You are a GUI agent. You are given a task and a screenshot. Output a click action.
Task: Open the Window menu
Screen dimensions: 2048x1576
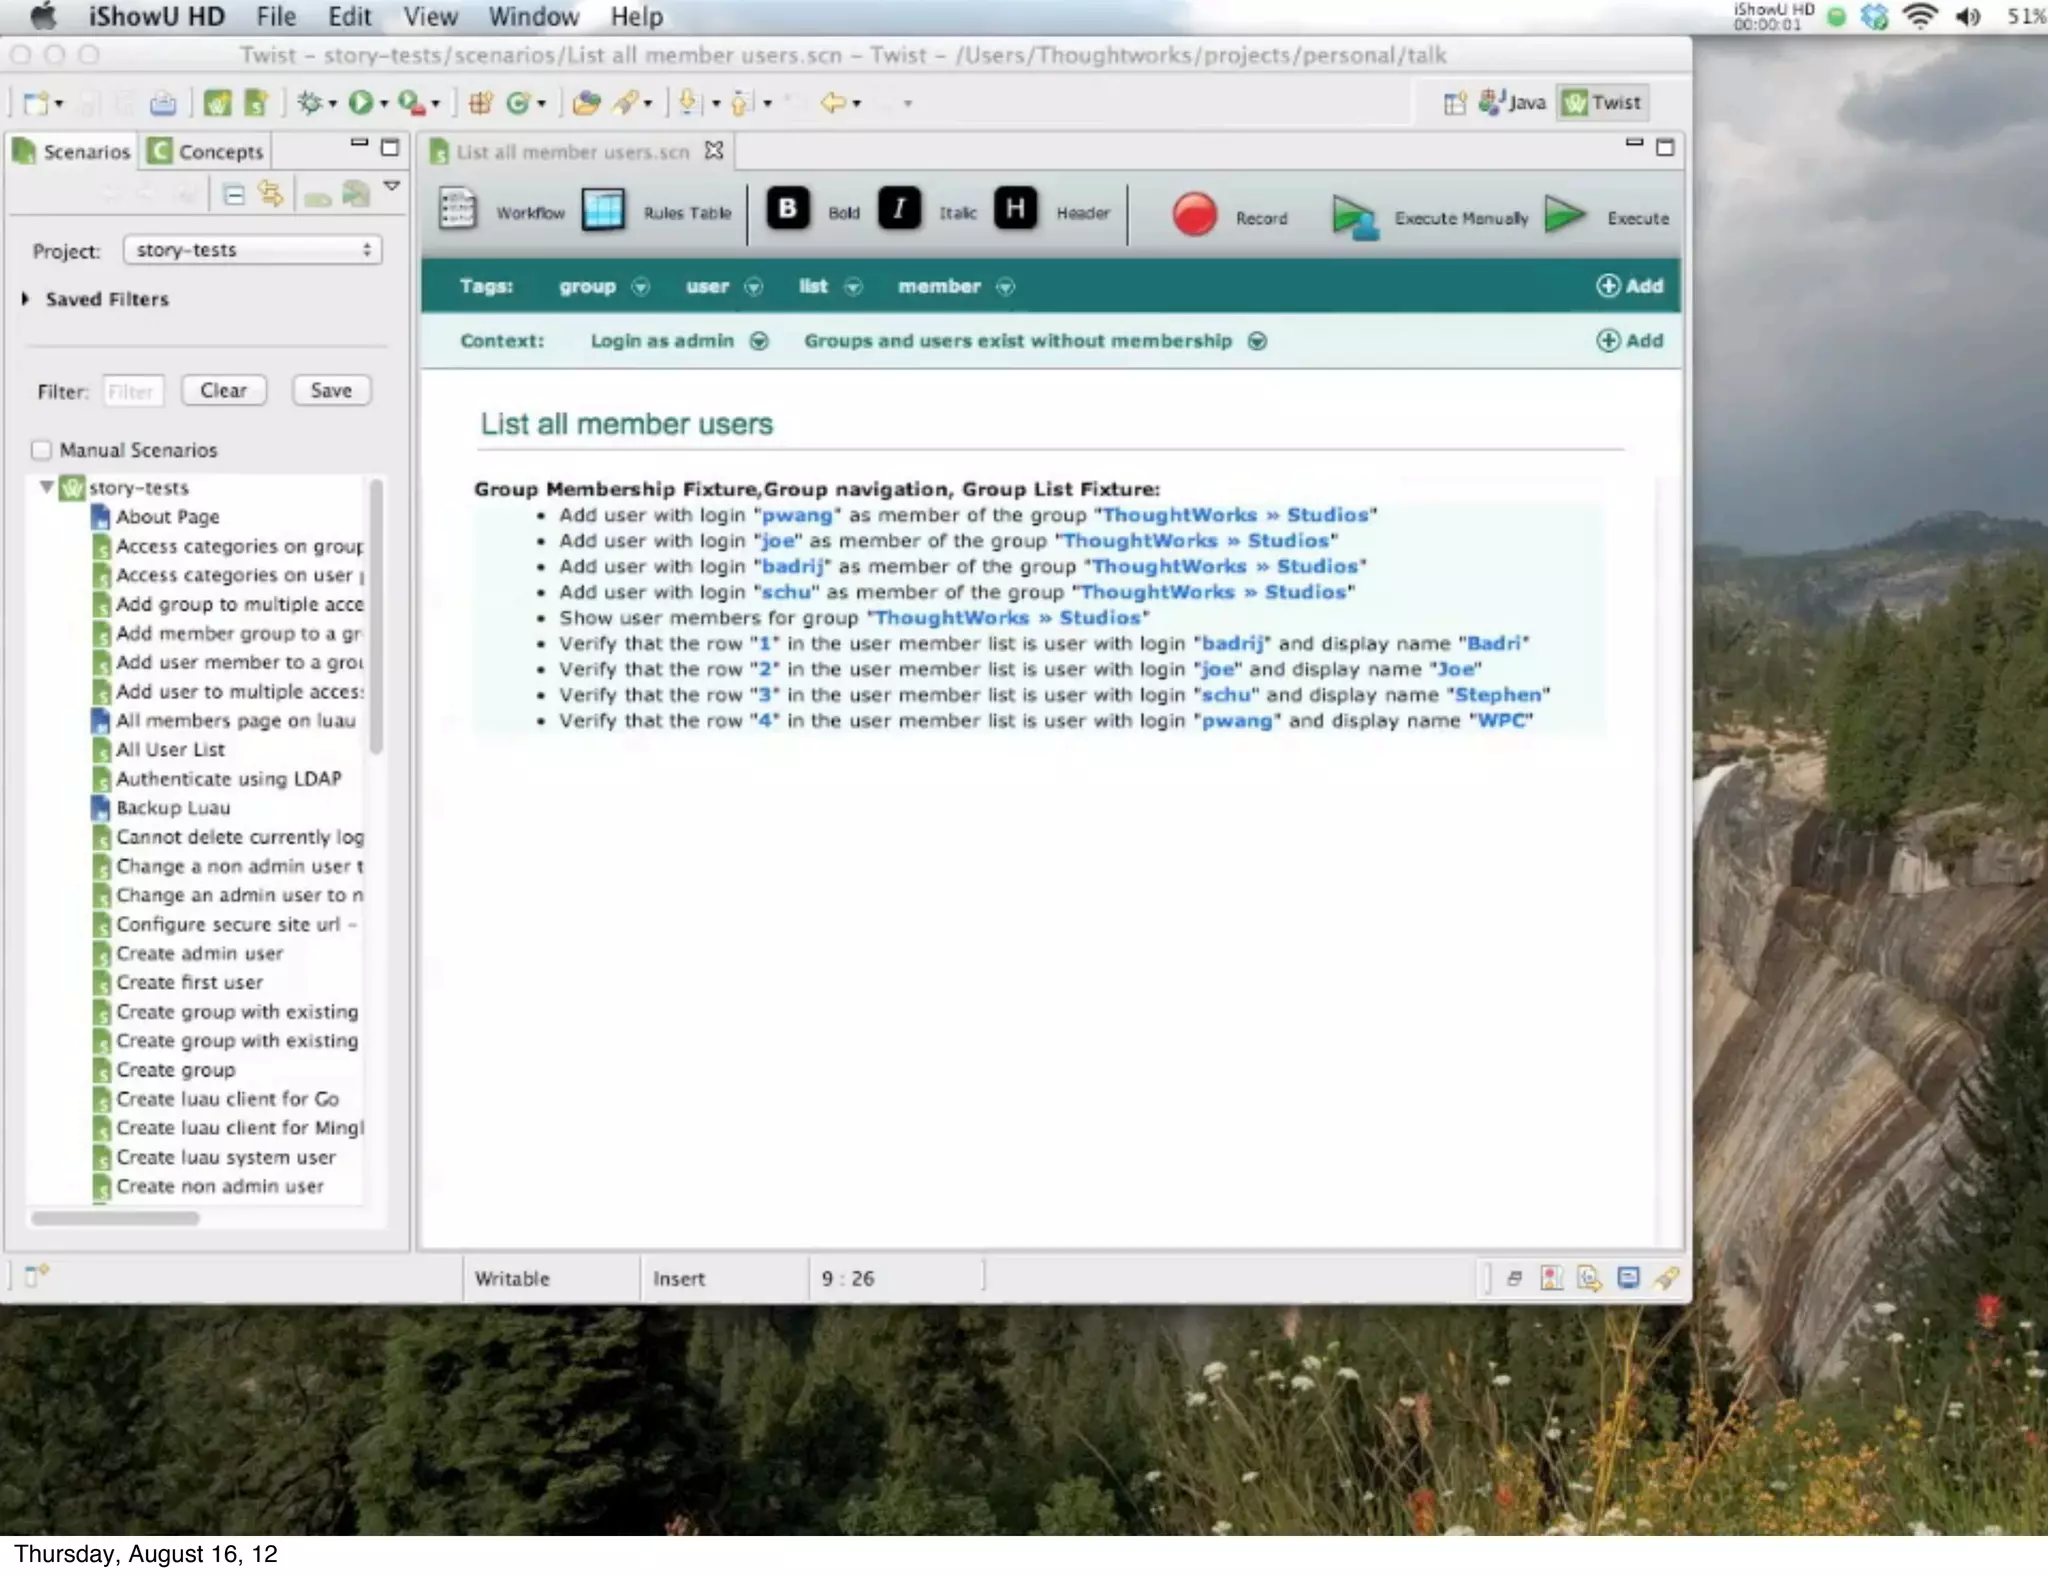pos(533,17)
